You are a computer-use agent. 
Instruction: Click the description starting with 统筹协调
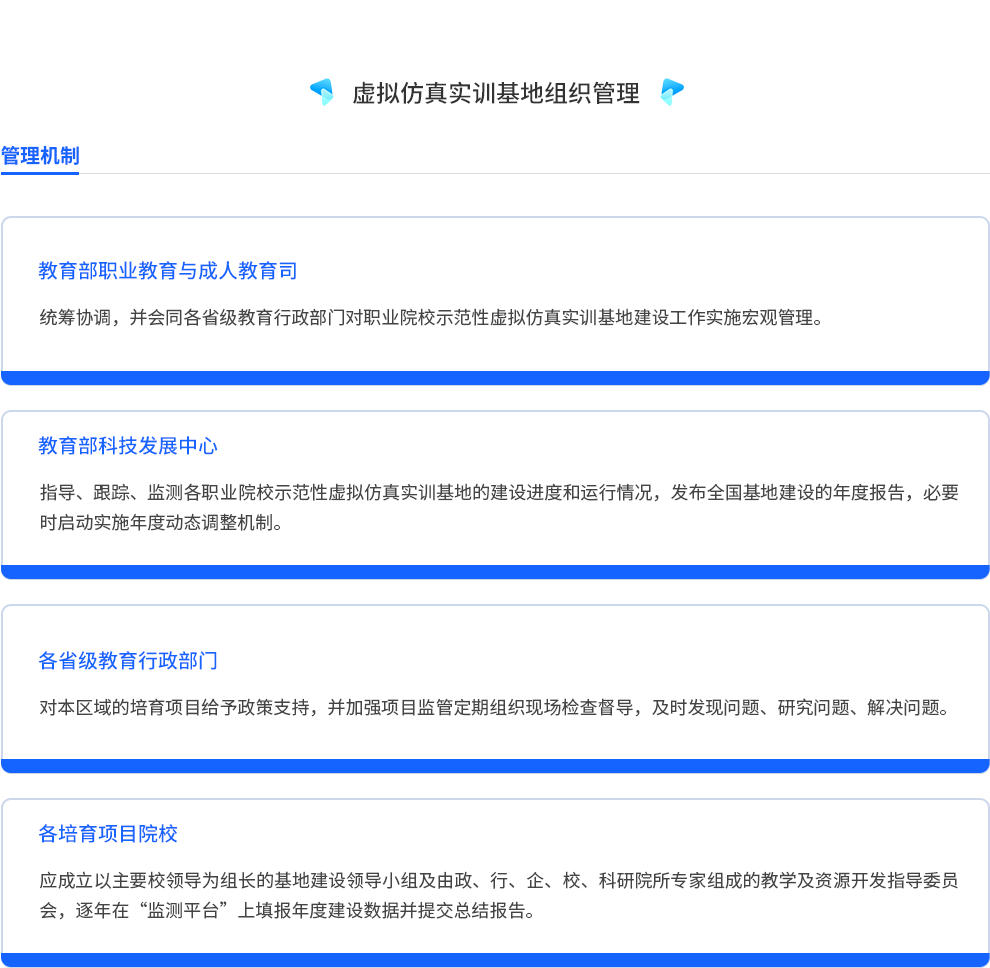click(x=432, y=318)
